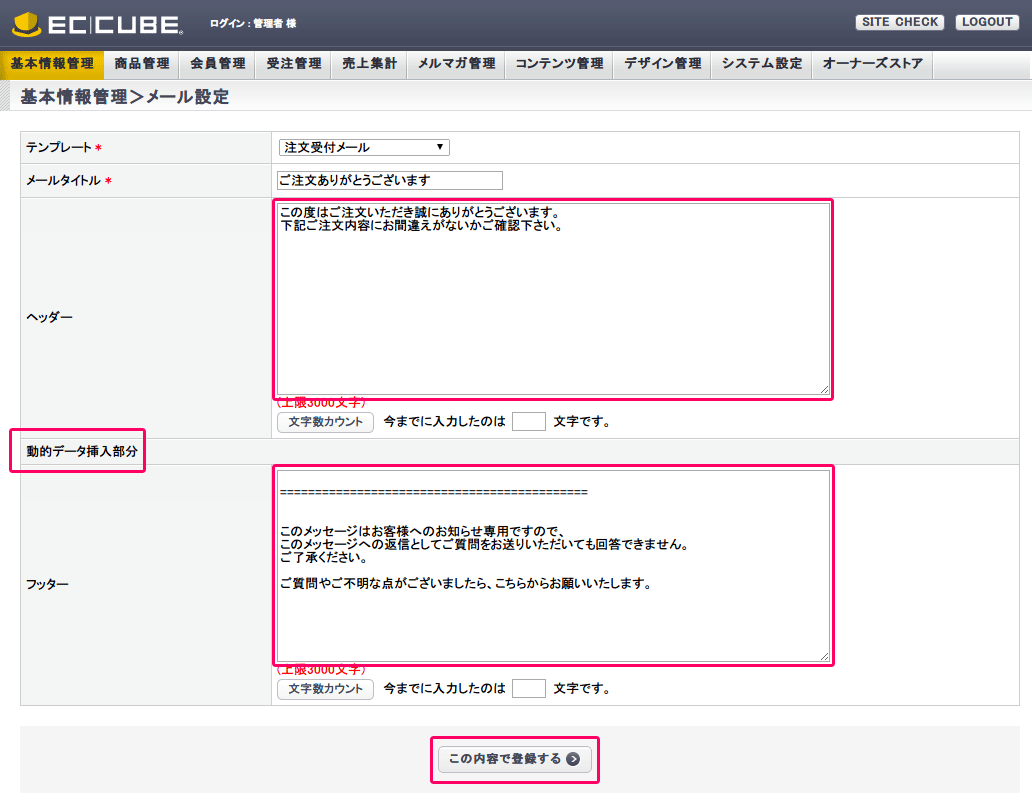The width and height of the screenshot is (1032, 810).
Task: Open the コンテンツ管理 tab
Action: pyautogui.click(x=559, y=64)
